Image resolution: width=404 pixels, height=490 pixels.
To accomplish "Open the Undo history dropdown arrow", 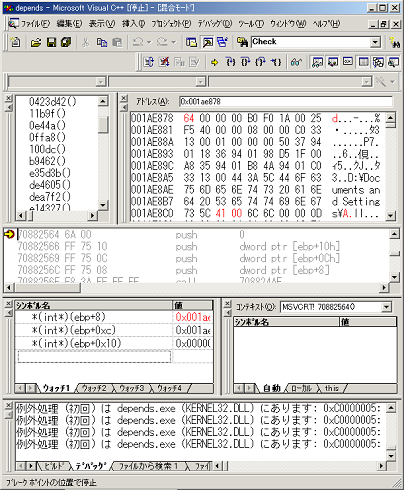I will click(x=149, y=42).
